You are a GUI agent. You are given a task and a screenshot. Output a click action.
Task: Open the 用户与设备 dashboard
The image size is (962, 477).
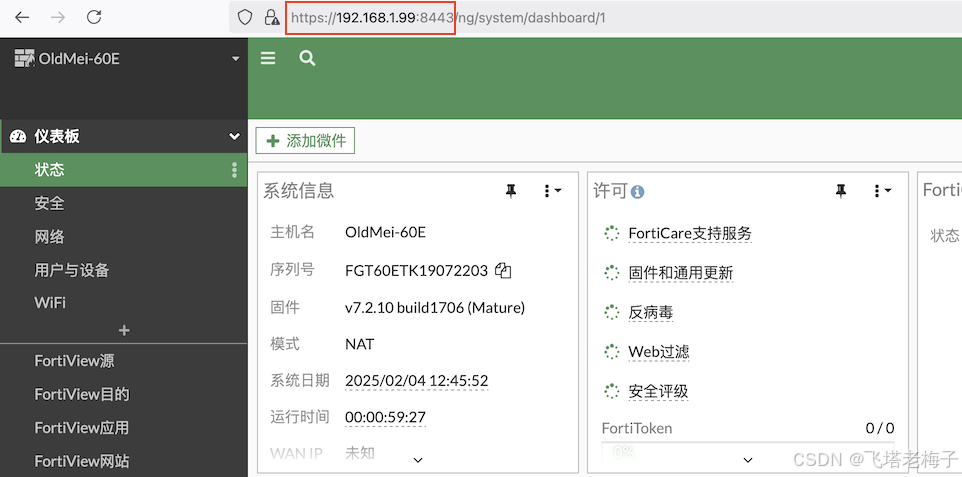tap(72, 270)
